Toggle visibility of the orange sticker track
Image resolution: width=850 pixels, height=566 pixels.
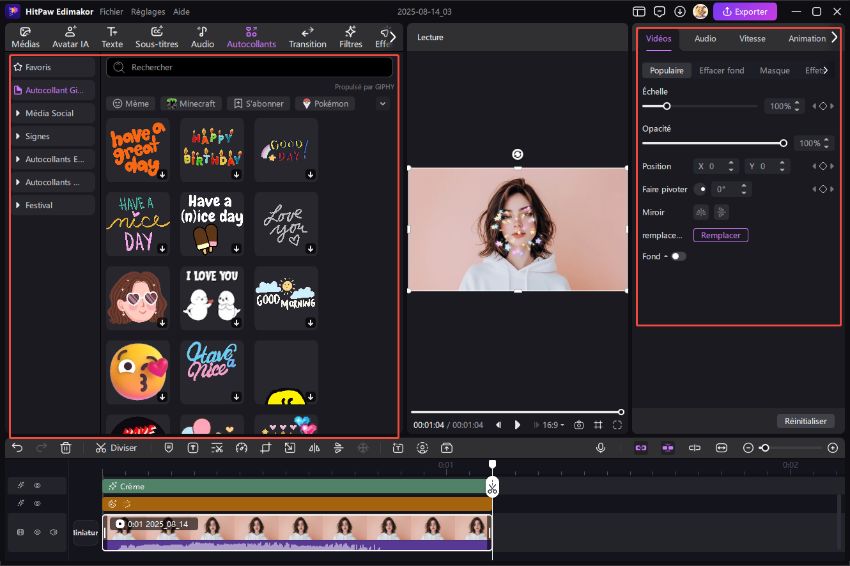click(x=37, y=504)
